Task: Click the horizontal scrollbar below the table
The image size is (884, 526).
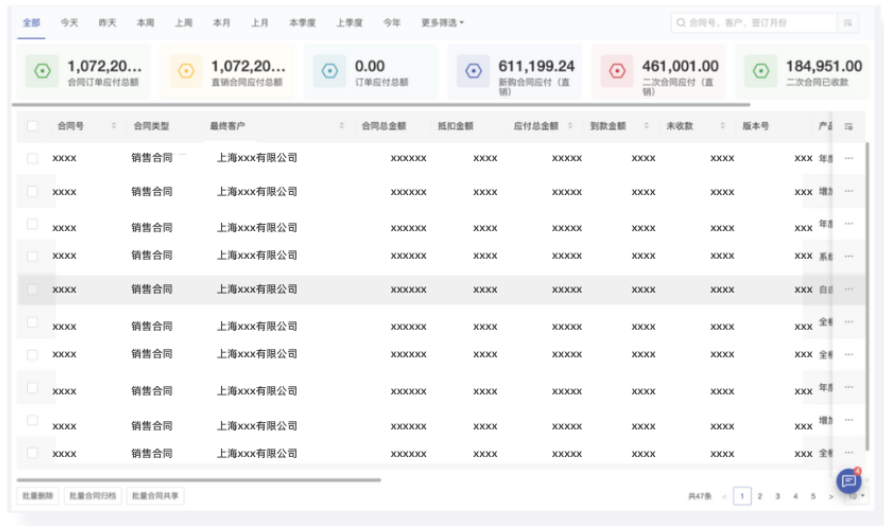Action: [200, 480]
